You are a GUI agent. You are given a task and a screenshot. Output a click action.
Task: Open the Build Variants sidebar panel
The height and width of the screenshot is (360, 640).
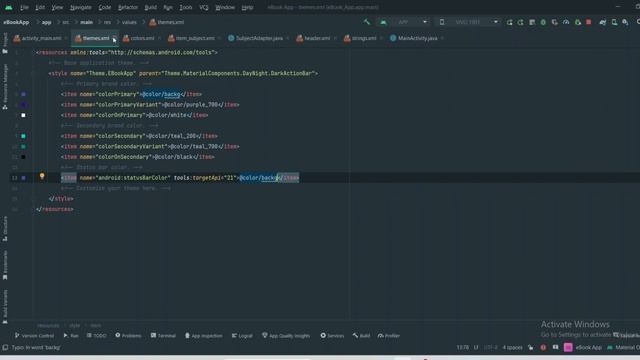(x=5, y=307)
